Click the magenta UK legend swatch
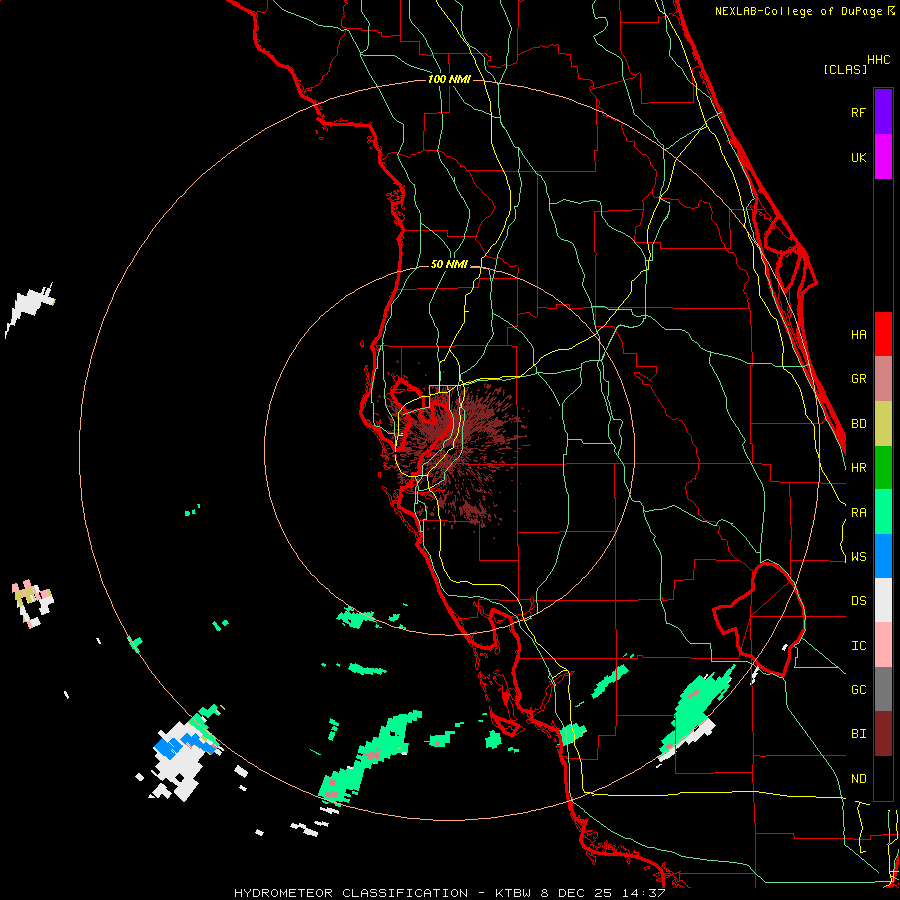This screenshot has height=900, width=900. coord(883,157)
